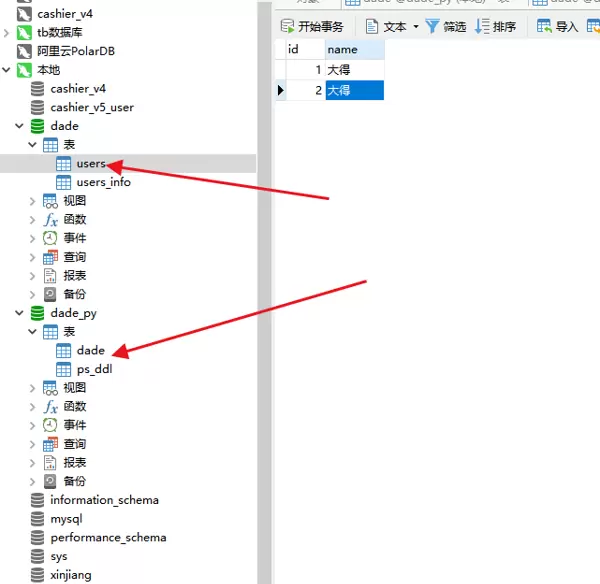Click the name column header

coord(354,49)
